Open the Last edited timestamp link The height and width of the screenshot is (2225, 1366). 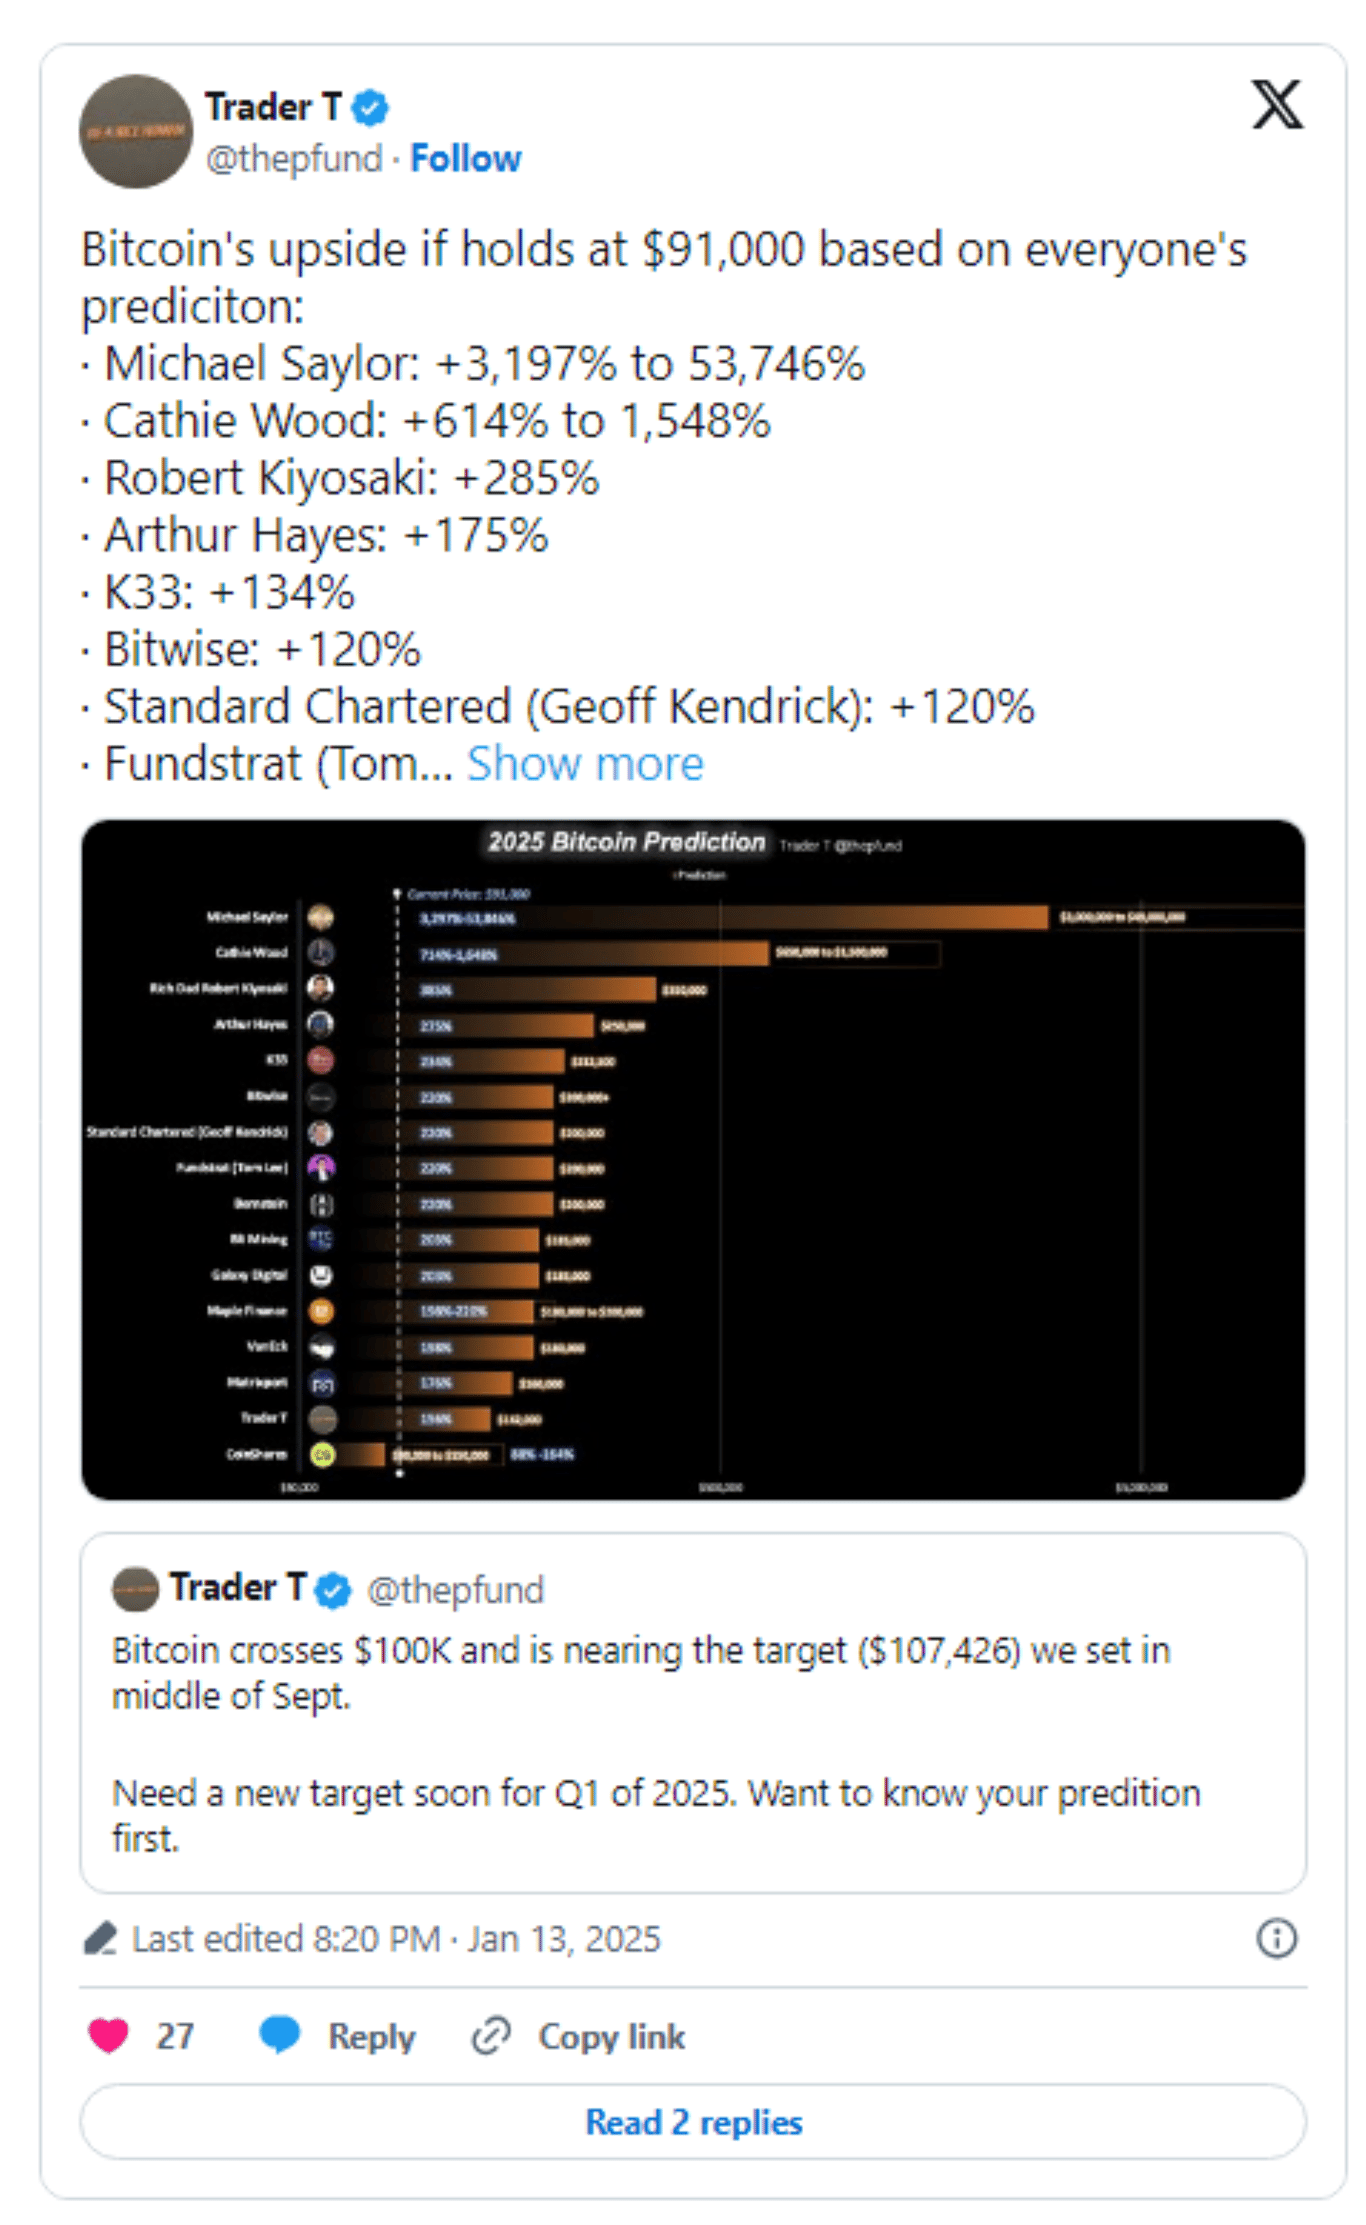click(396, 1939)
